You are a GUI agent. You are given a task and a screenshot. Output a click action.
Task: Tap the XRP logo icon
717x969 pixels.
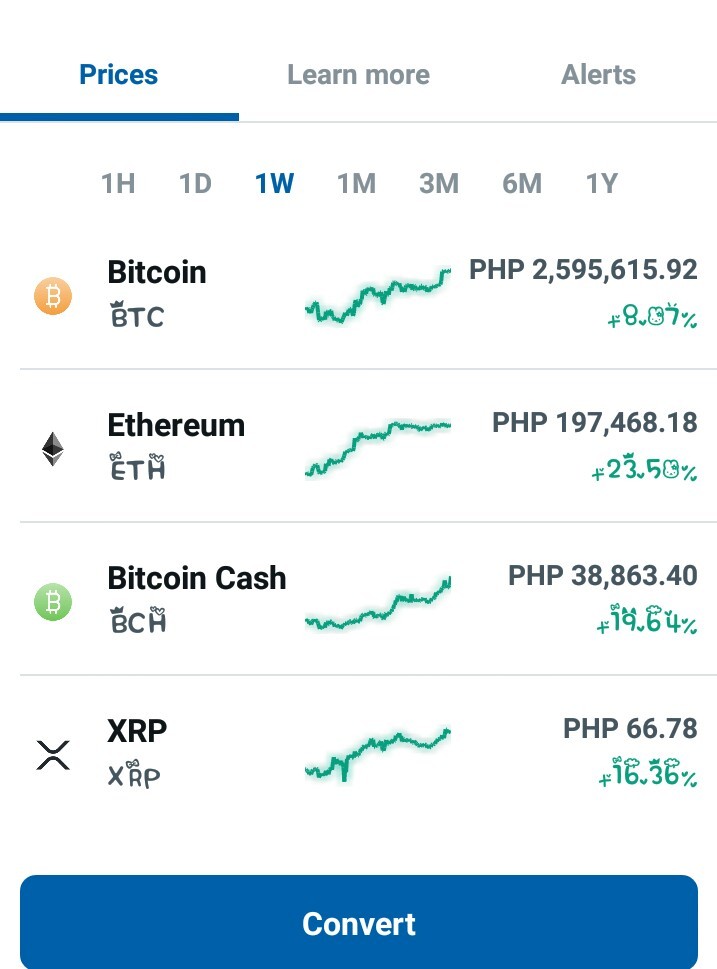pos(53,755)
